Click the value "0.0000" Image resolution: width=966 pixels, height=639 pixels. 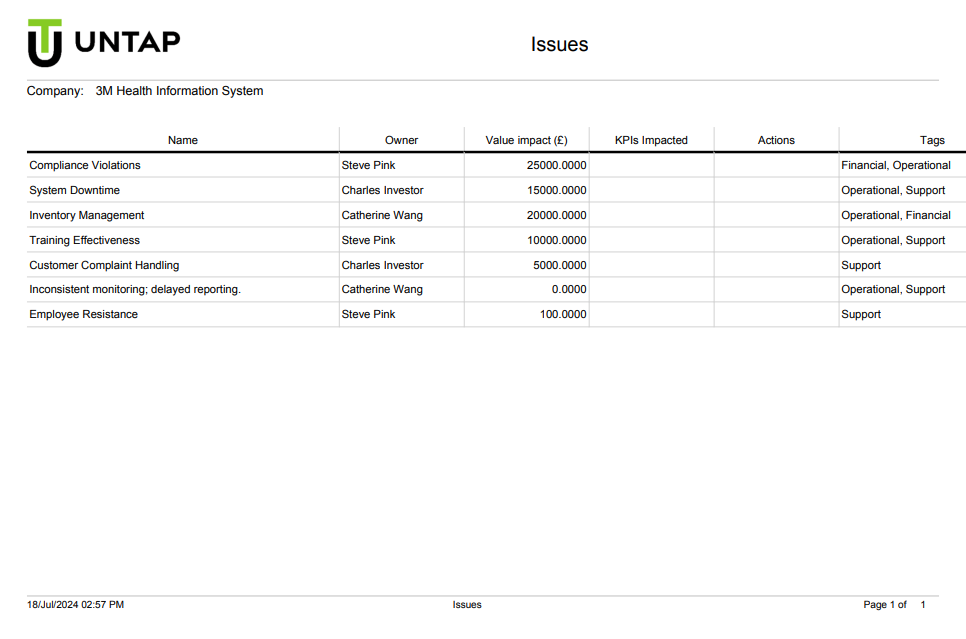[x=569, y=289]
